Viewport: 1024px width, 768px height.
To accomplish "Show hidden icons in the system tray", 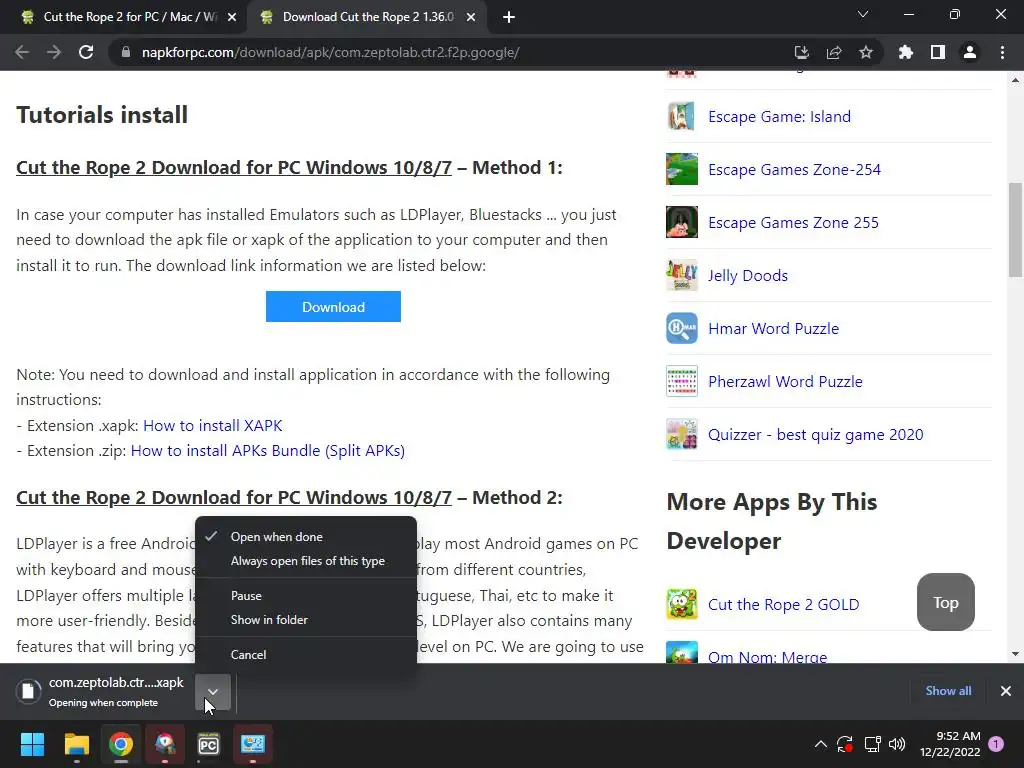I will pyautogui.click(x=821, y=744).
